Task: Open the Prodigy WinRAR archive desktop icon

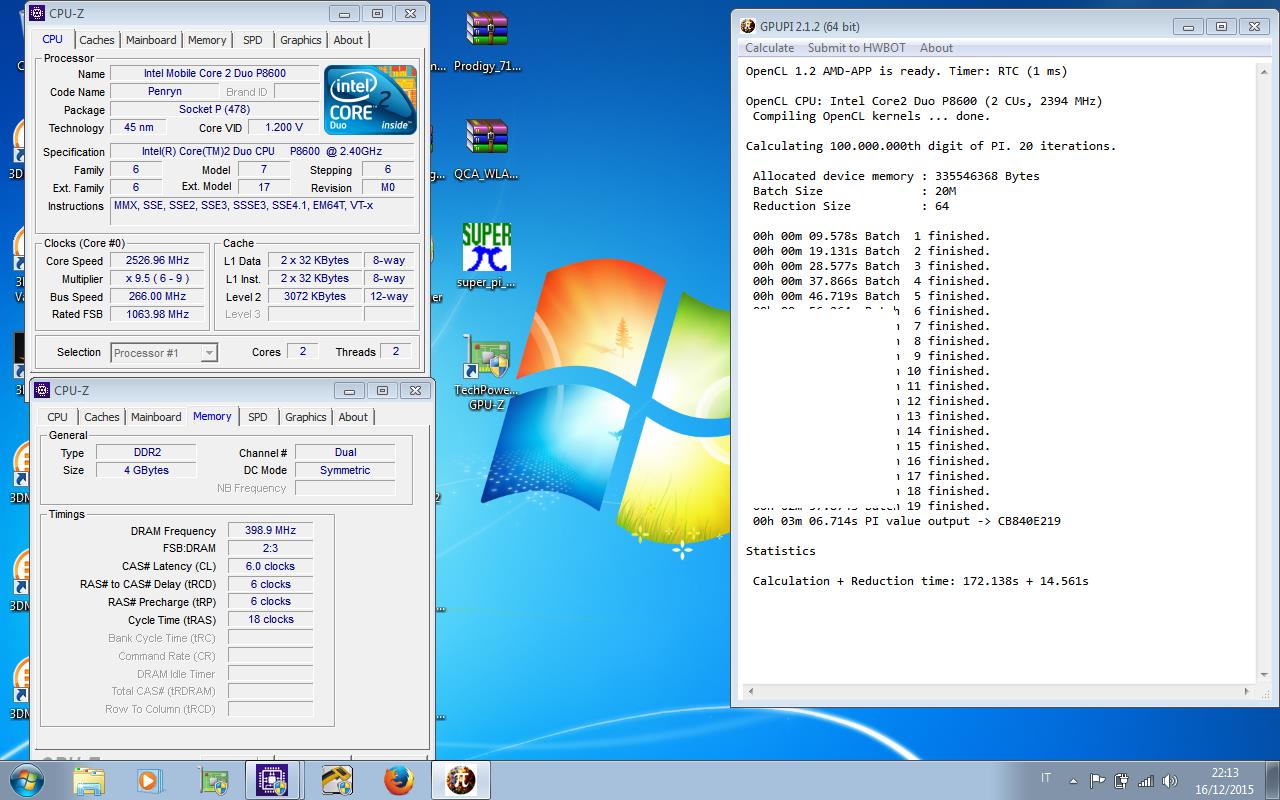Action: [487, 42]
